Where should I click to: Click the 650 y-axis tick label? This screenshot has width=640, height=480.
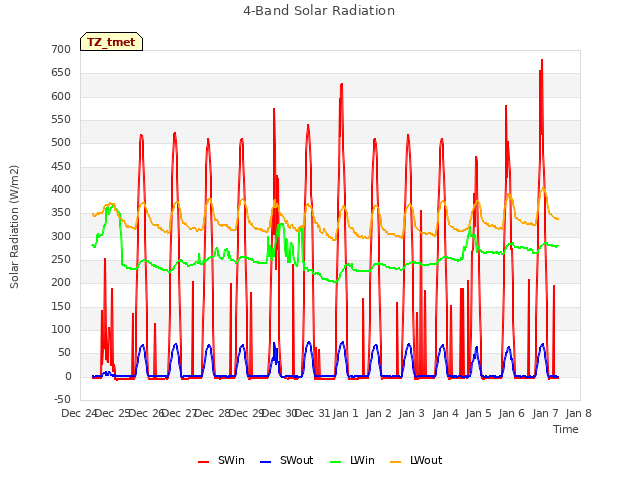pos(61,73)
